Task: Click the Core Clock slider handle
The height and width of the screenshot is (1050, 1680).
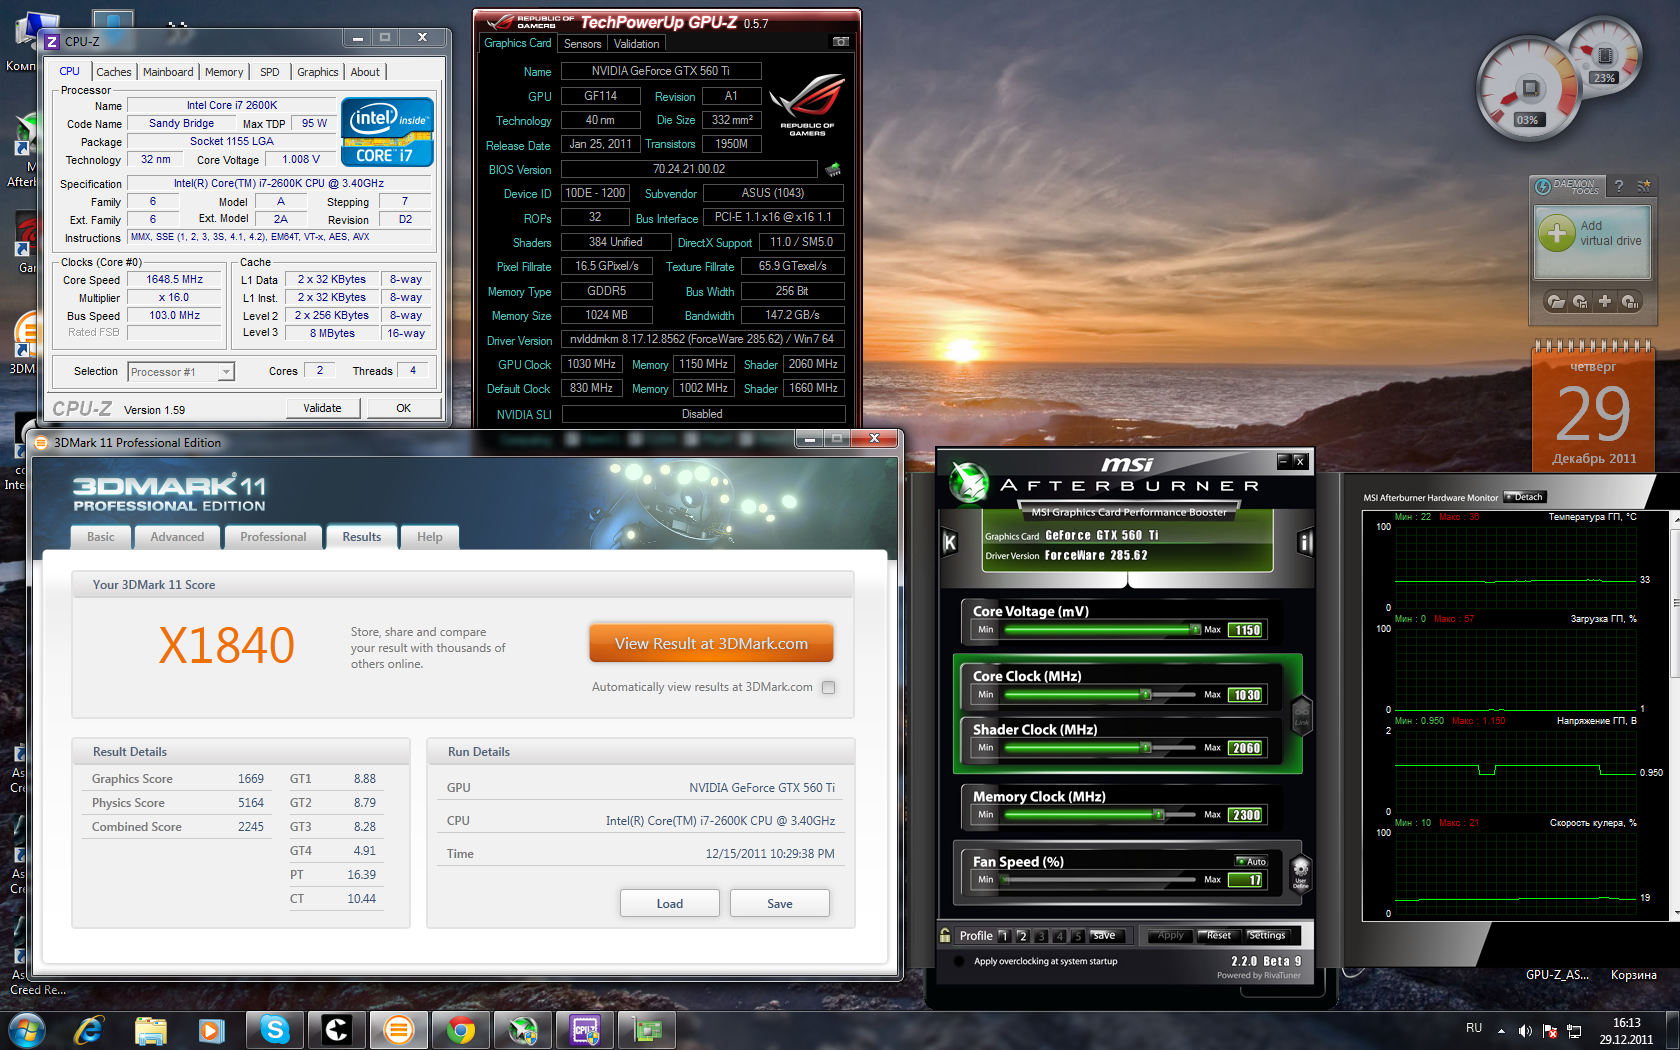Action: (x=1146, y=694)
